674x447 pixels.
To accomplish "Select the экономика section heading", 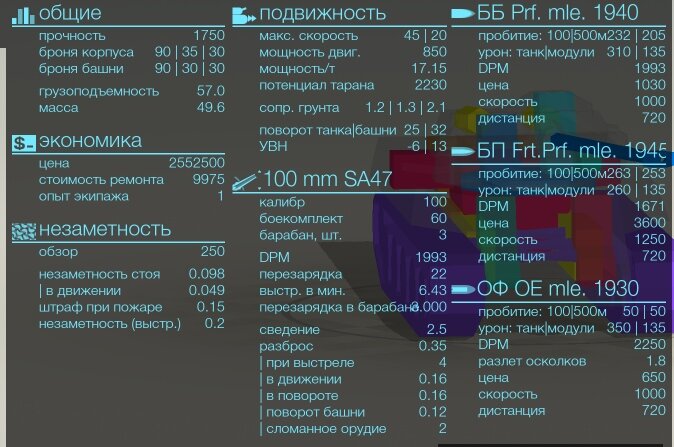I will 90,141.
